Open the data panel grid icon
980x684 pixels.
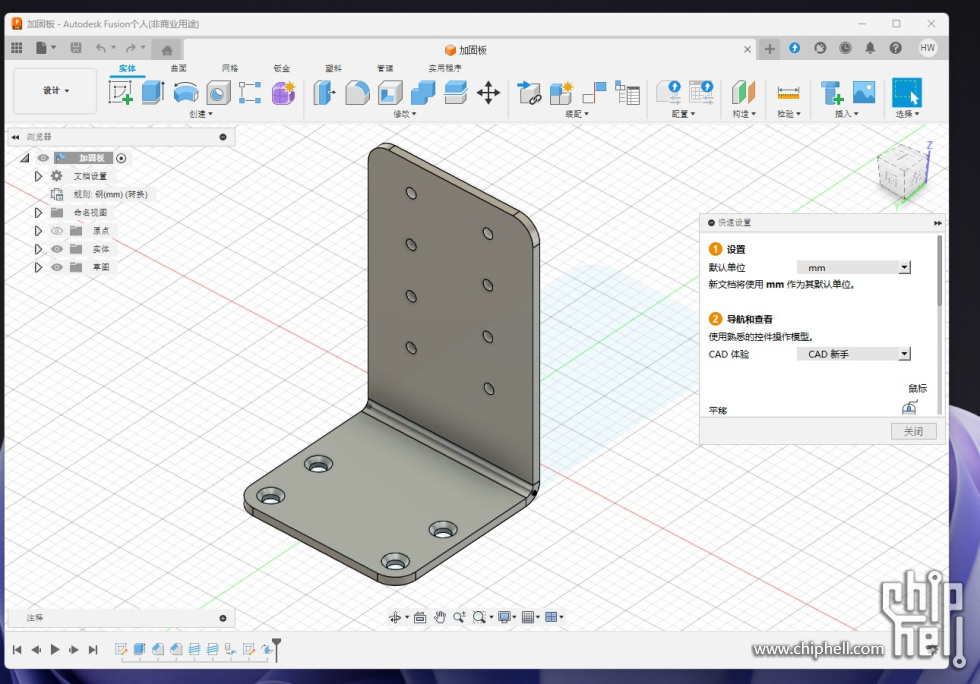(x=17, y=48)
